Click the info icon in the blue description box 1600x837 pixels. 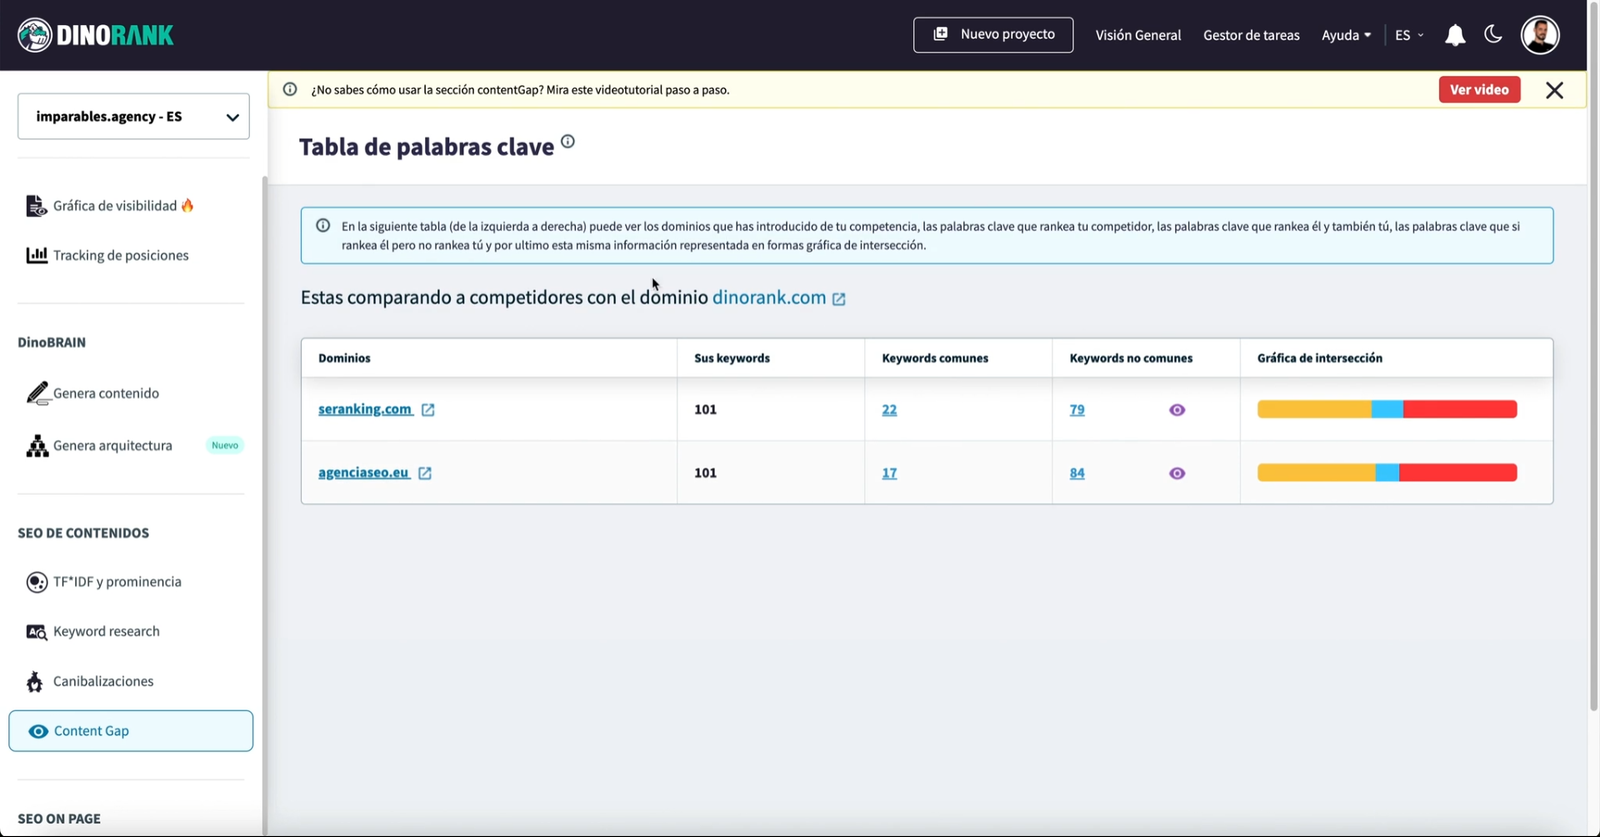[323, 226]
